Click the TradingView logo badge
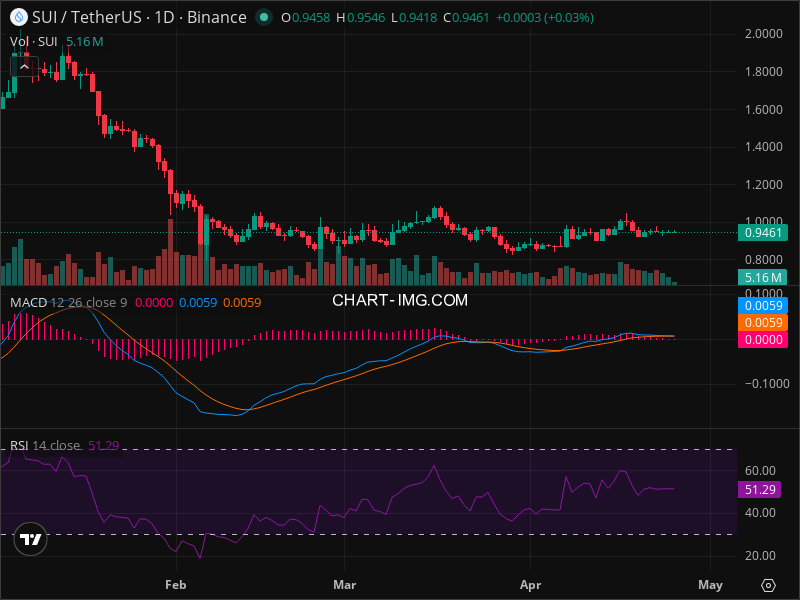Screen dimensions: 800x600 pos(31,539)
